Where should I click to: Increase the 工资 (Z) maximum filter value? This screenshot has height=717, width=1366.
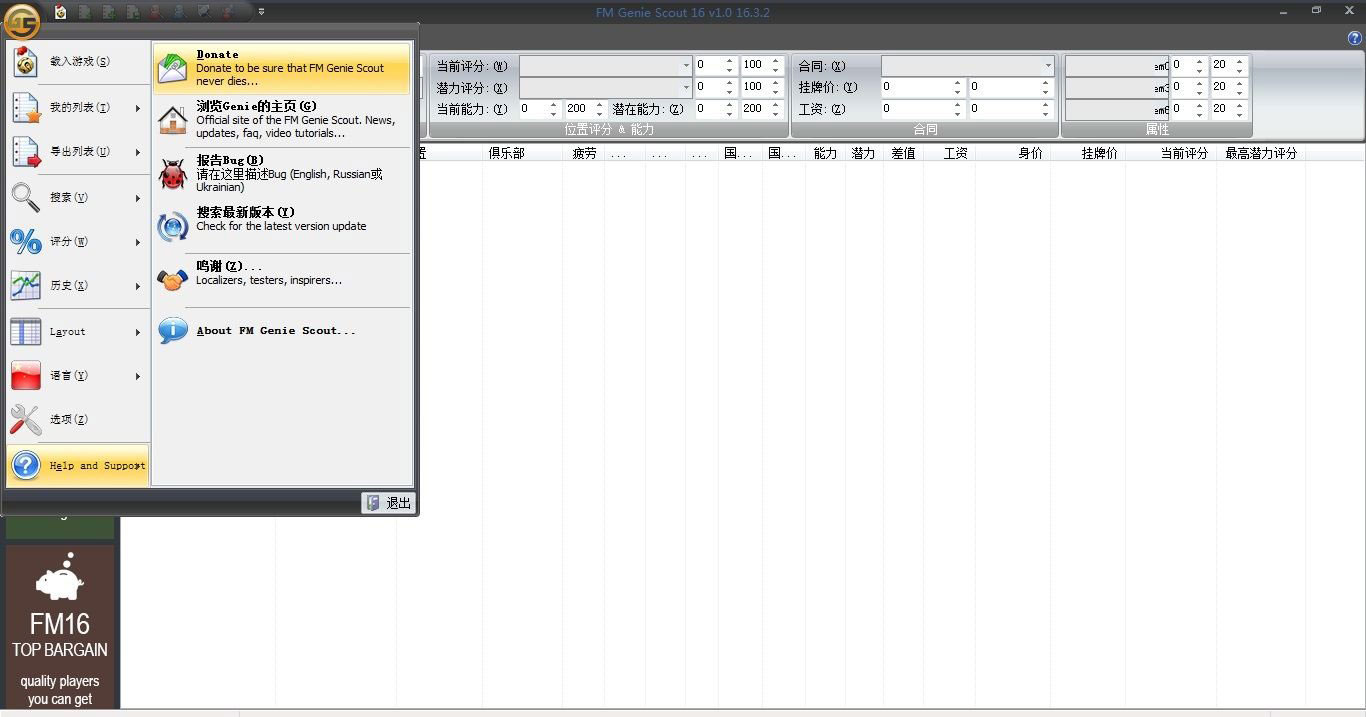pyautogui.click(x=1047, y=104)
